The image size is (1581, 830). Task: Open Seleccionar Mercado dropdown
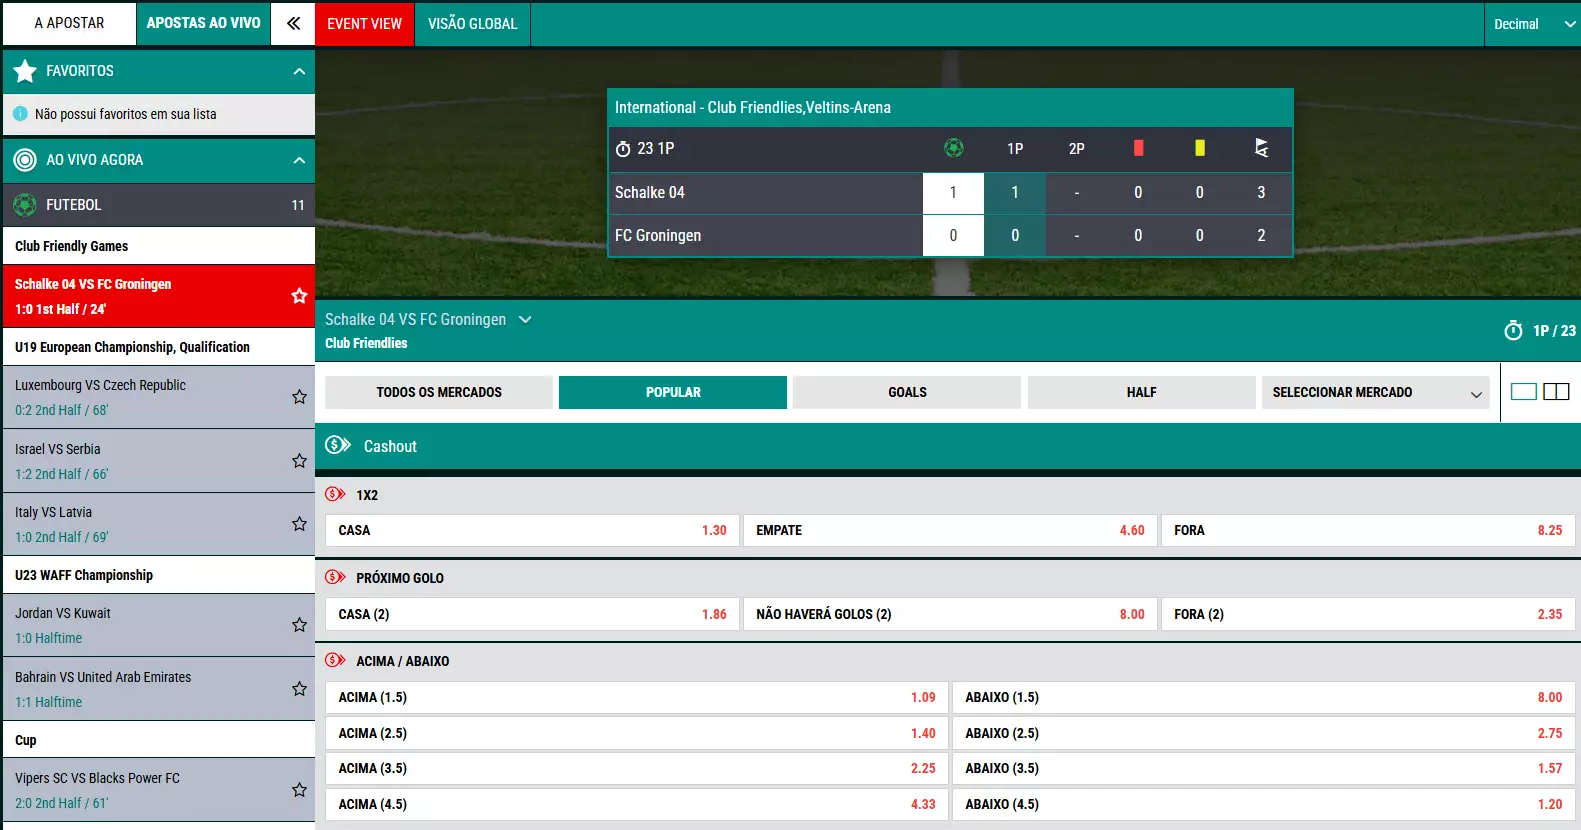coord(1375,393)
